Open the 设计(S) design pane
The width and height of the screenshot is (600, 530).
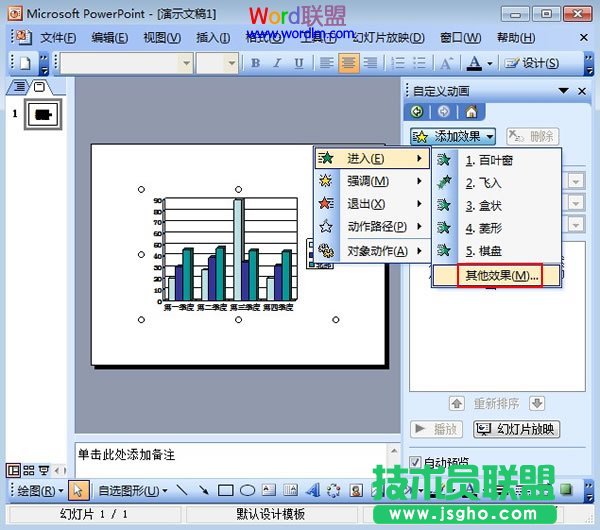532,63
